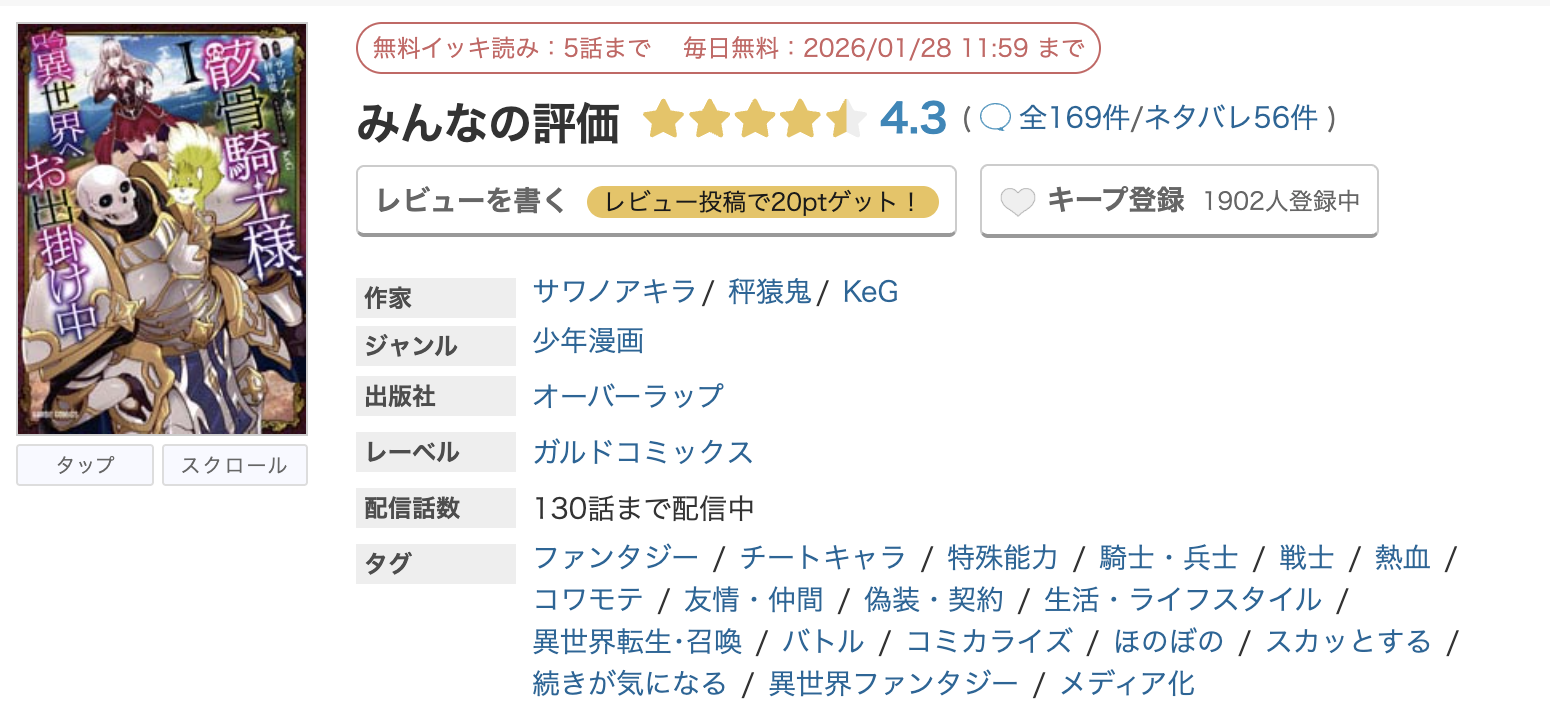The height and width of the screenshot is (718, 1550).
Task: Click the star rating icons
Action: [x=754, y=119]
